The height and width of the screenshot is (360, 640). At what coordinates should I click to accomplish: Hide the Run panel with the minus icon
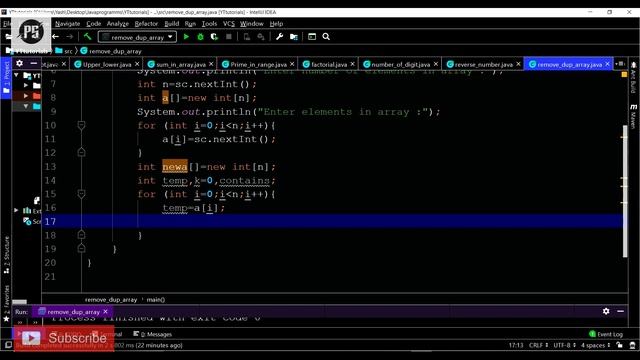coord(620,311)
